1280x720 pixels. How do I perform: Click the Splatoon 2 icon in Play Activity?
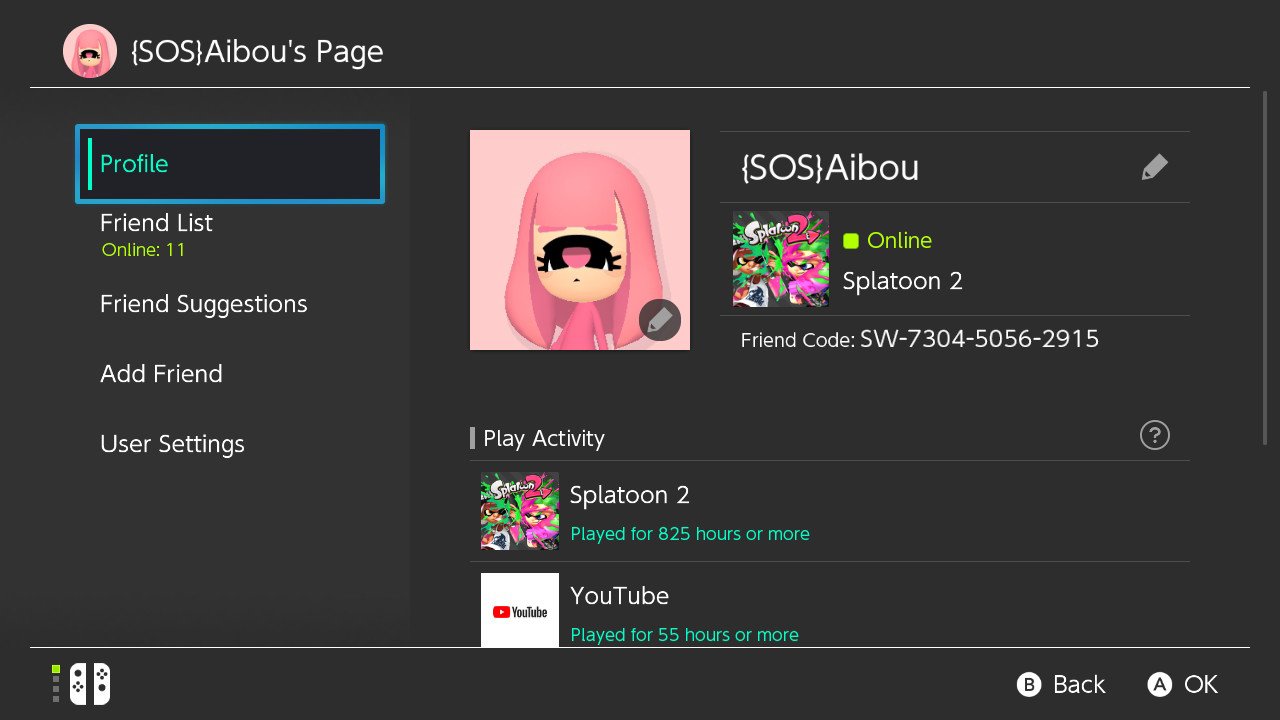point(520,511)
